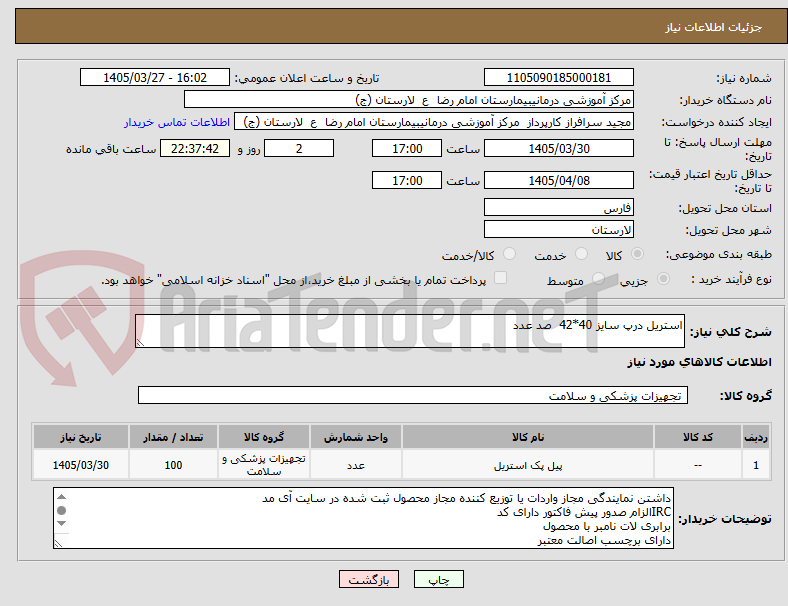Click the چاپ (print) button
Viewport: 788px width, 606px height.
point(439,579)
